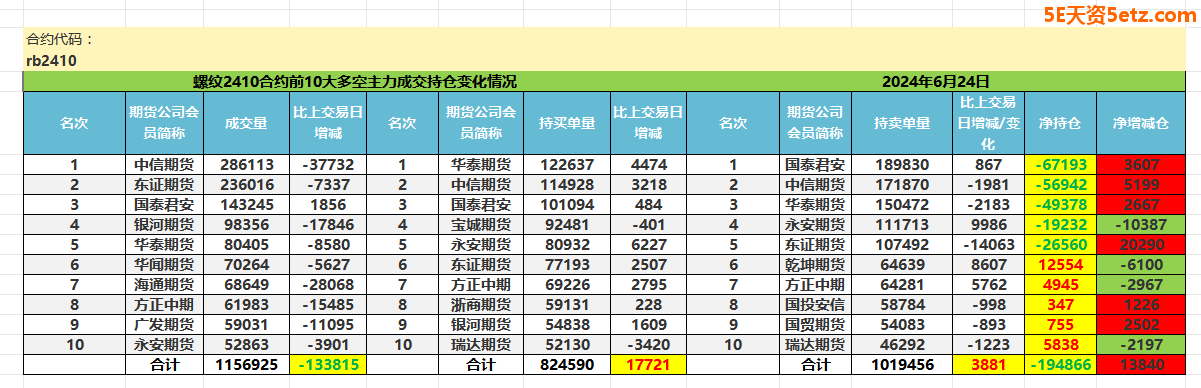Click the net position cell -56942
This screenshot has height=388, width=1201.
tap(1061, 184)
